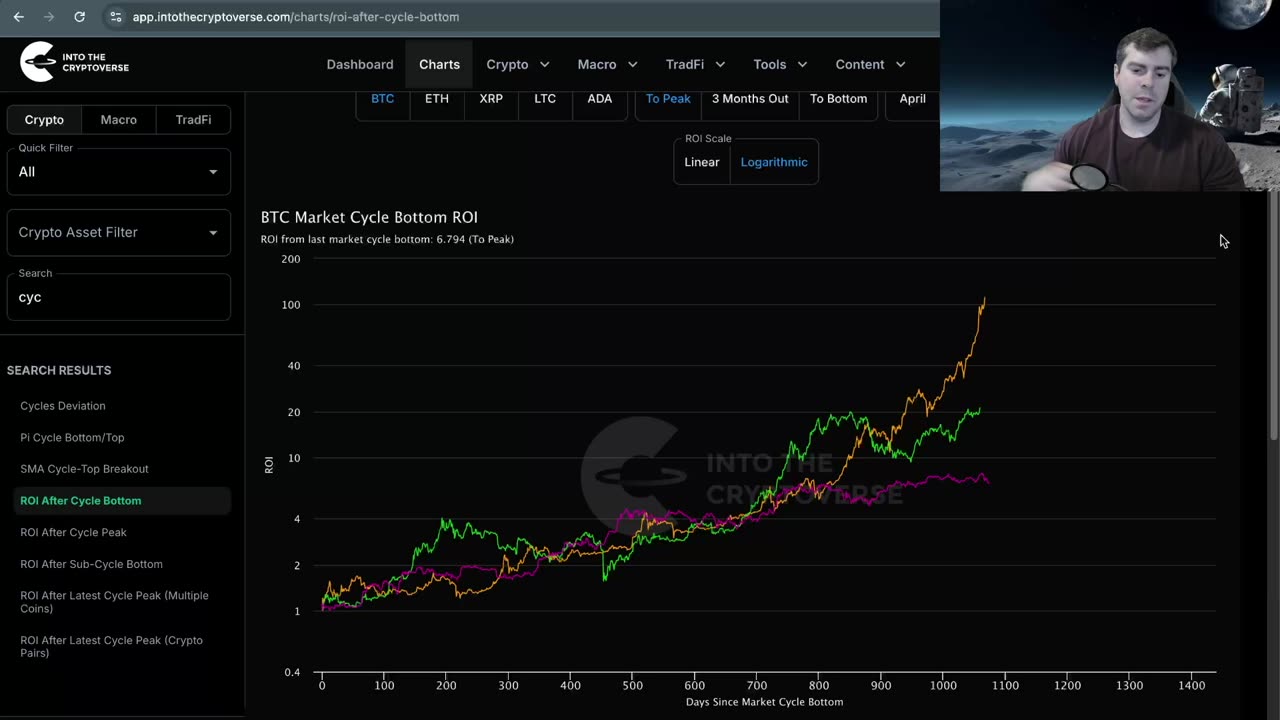1280x720 pixels.
Task: Select the XRP coin toggle
Action: (x=491, y=99)
